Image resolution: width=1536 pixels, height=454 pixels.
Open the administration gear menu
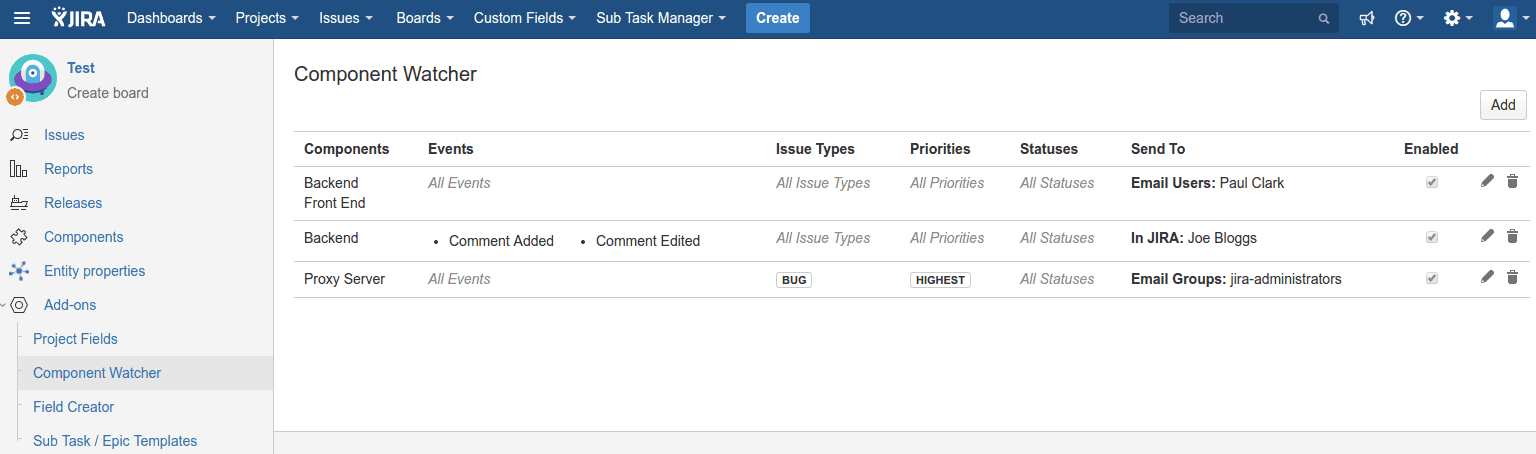pyautogui.click(x=1458, y=18)
